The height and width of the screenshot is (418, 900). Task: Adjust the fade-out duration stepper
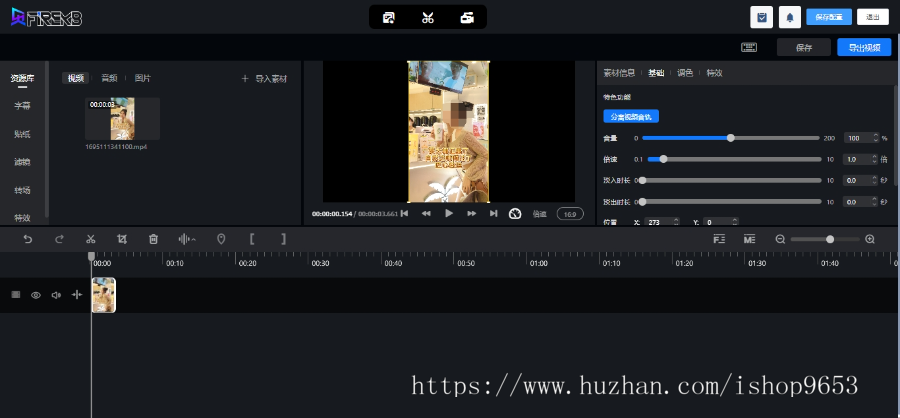click(x=875, y=202)
